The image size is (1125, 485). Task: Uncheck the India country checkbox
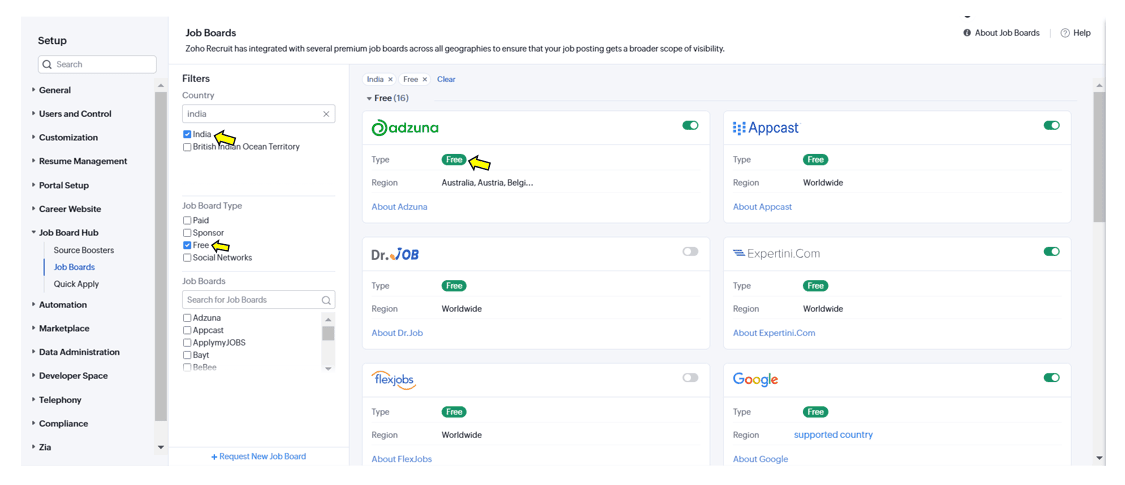coord(187,134)
